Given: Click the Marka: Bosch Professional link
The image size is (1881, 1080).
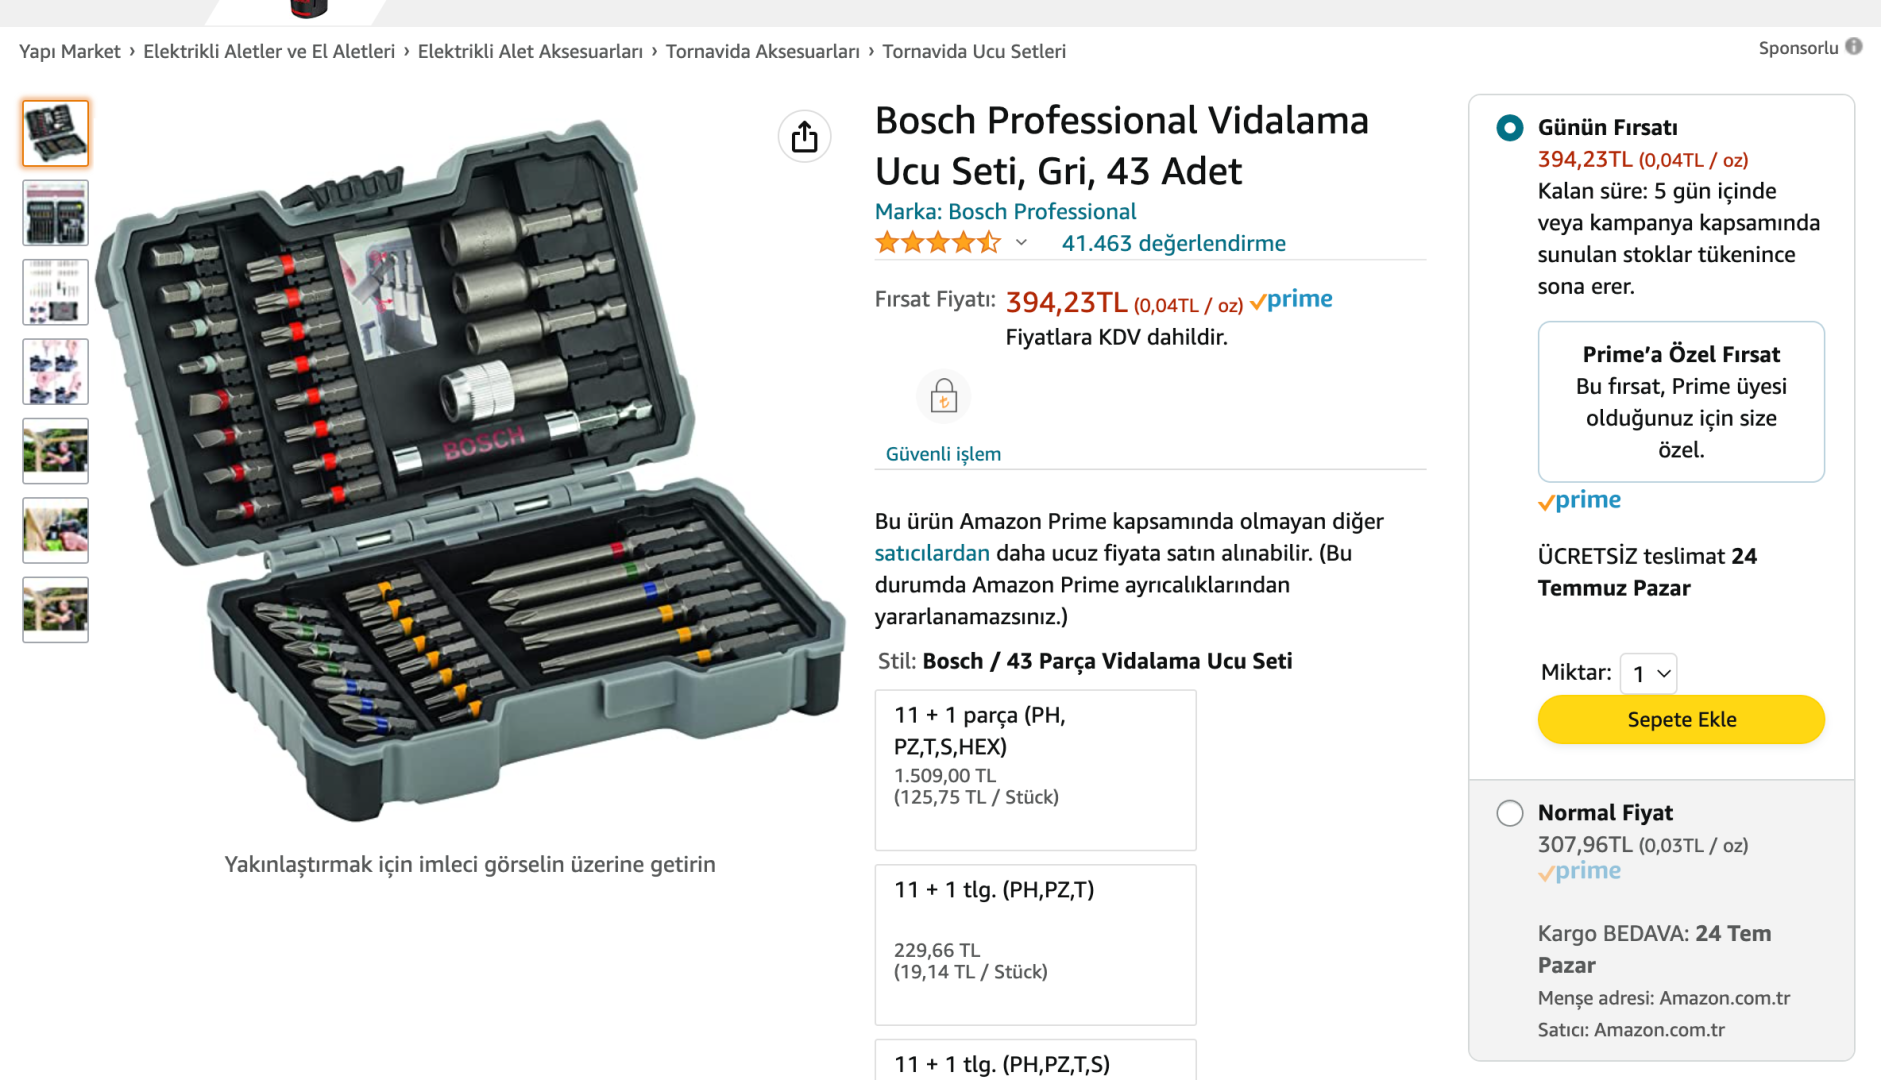Looking at the screenshot, I should pos(1005,212).
